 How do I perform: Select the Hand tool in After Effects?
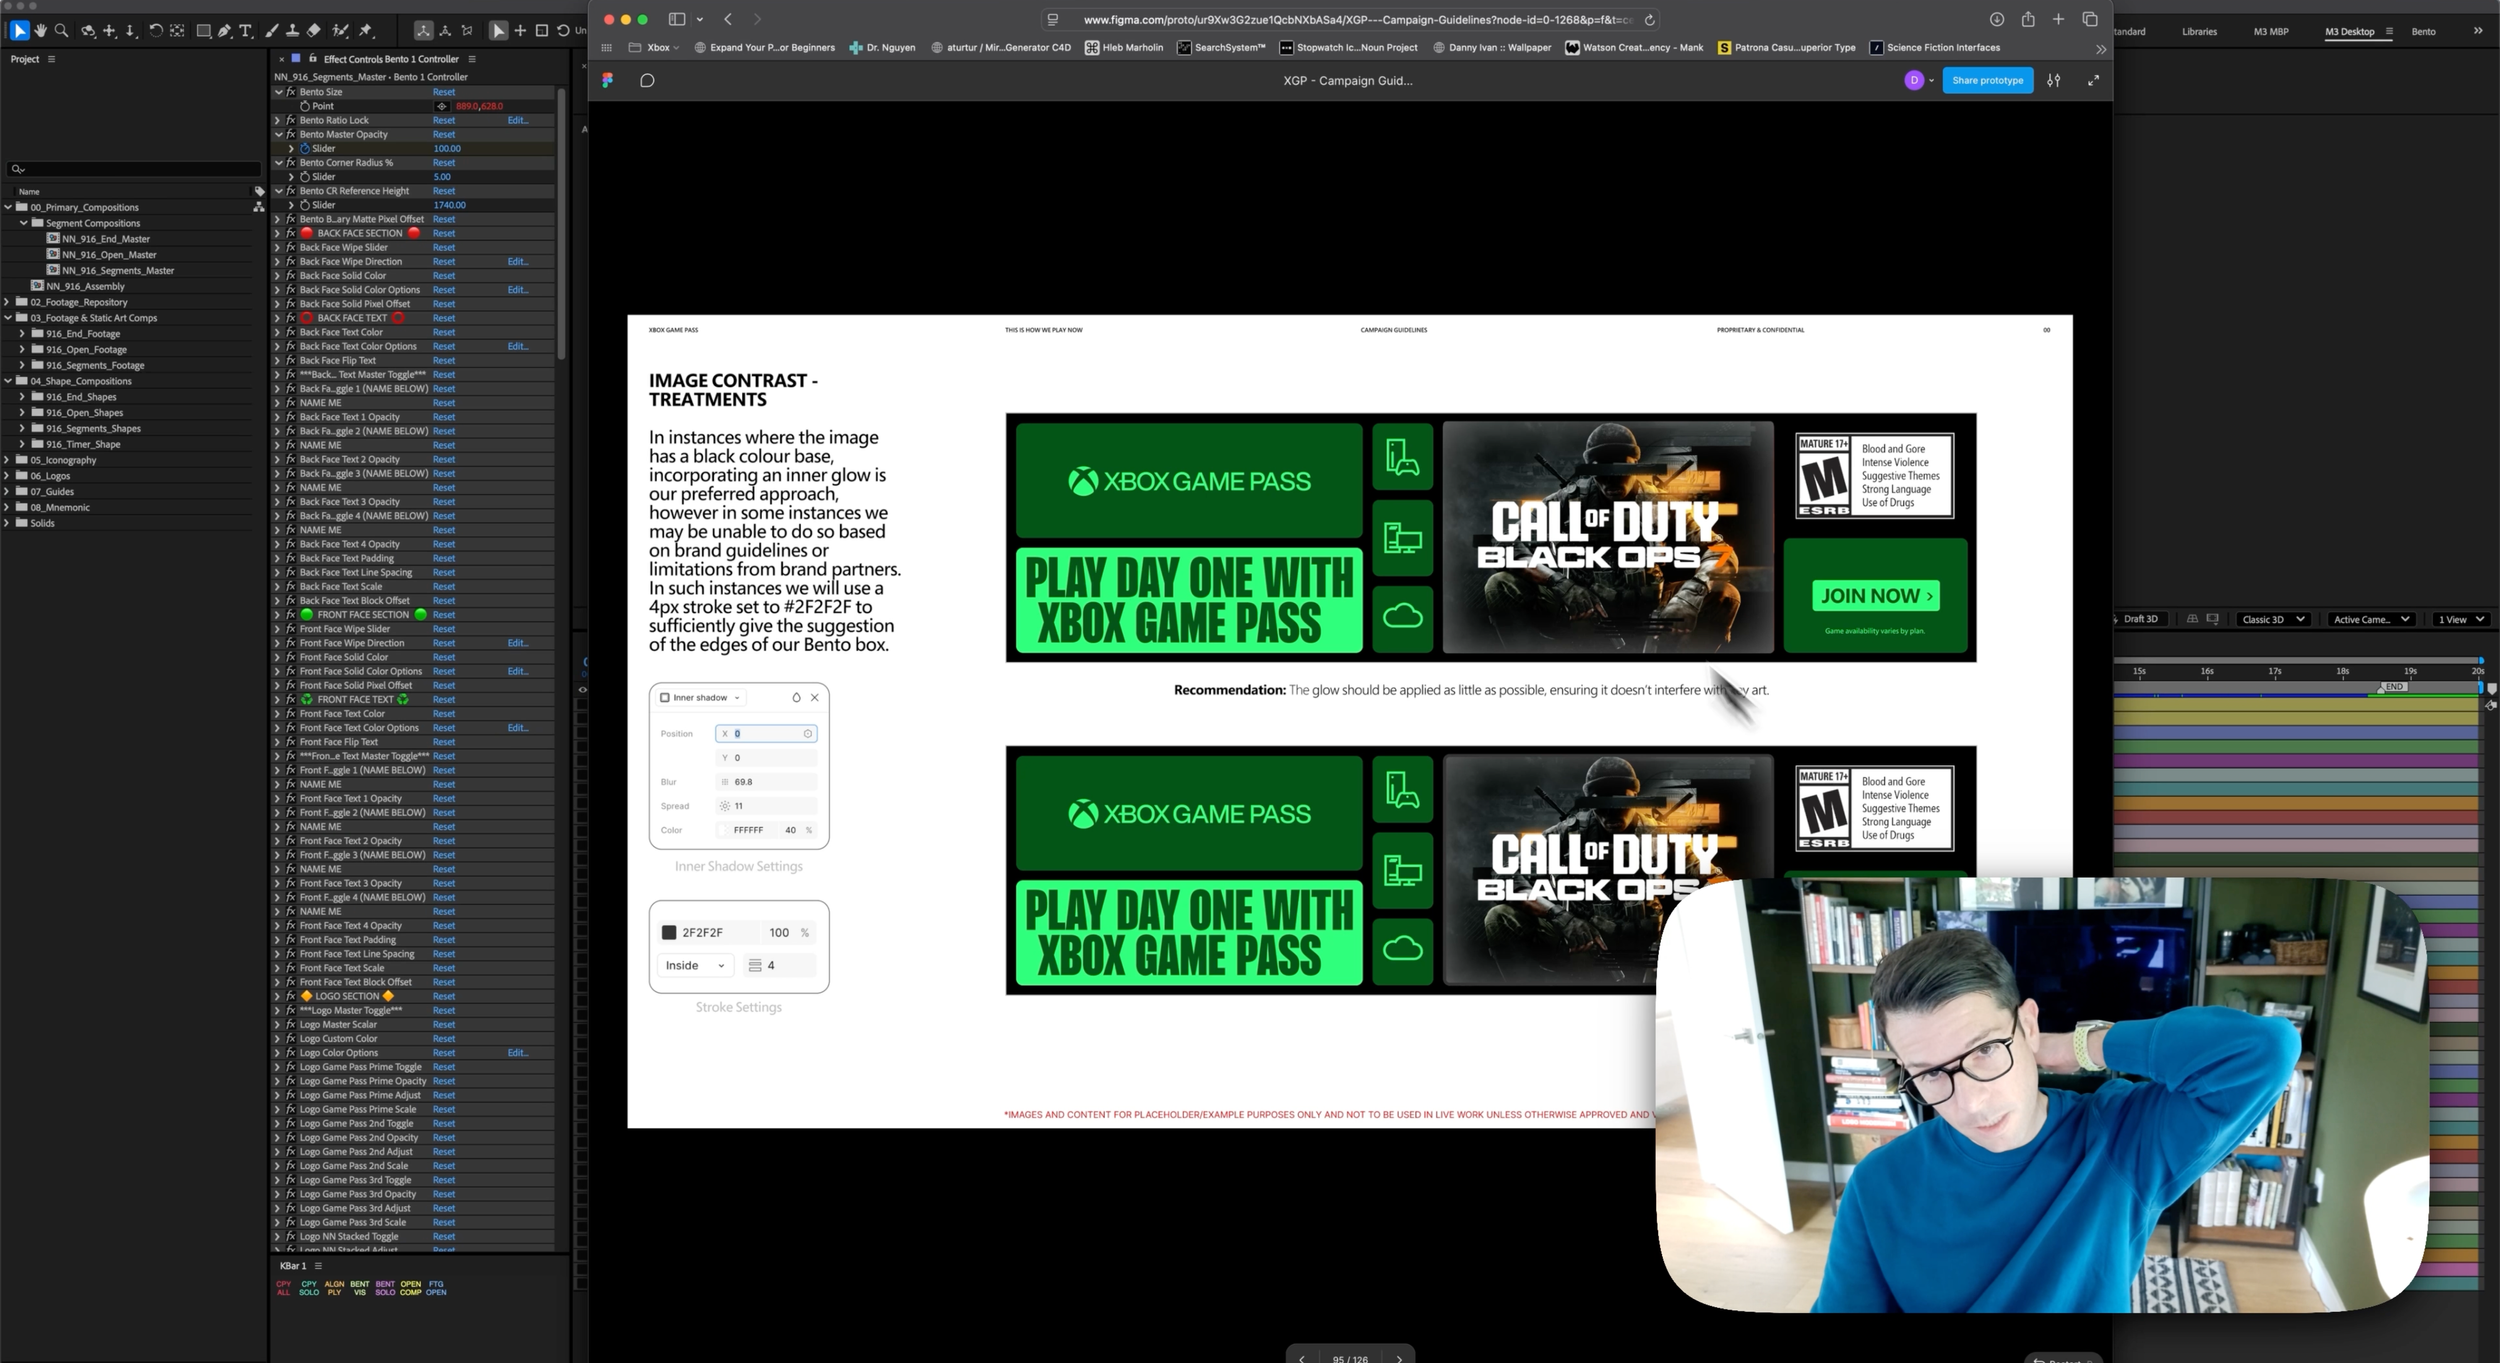[40, 31]
